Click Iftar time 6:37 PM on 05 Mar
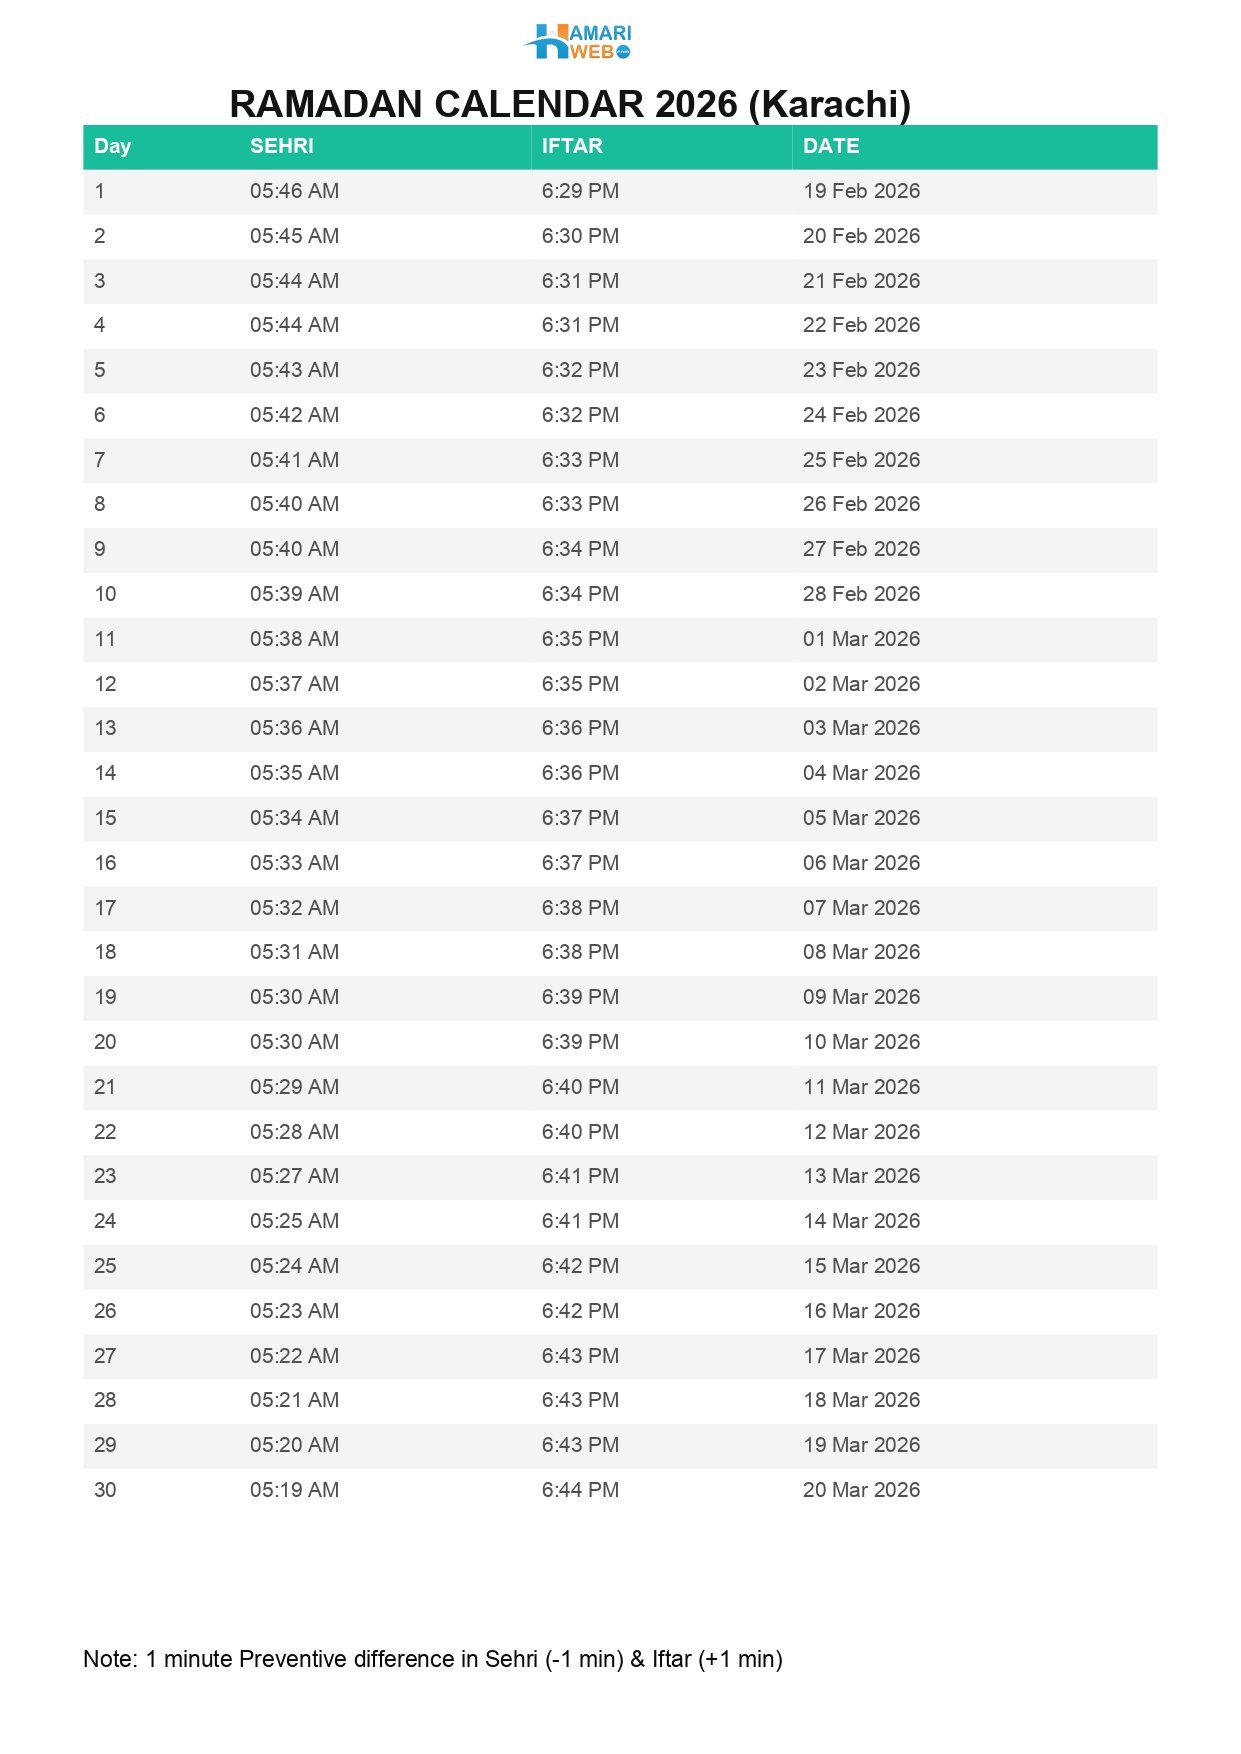 click(580, 818)
